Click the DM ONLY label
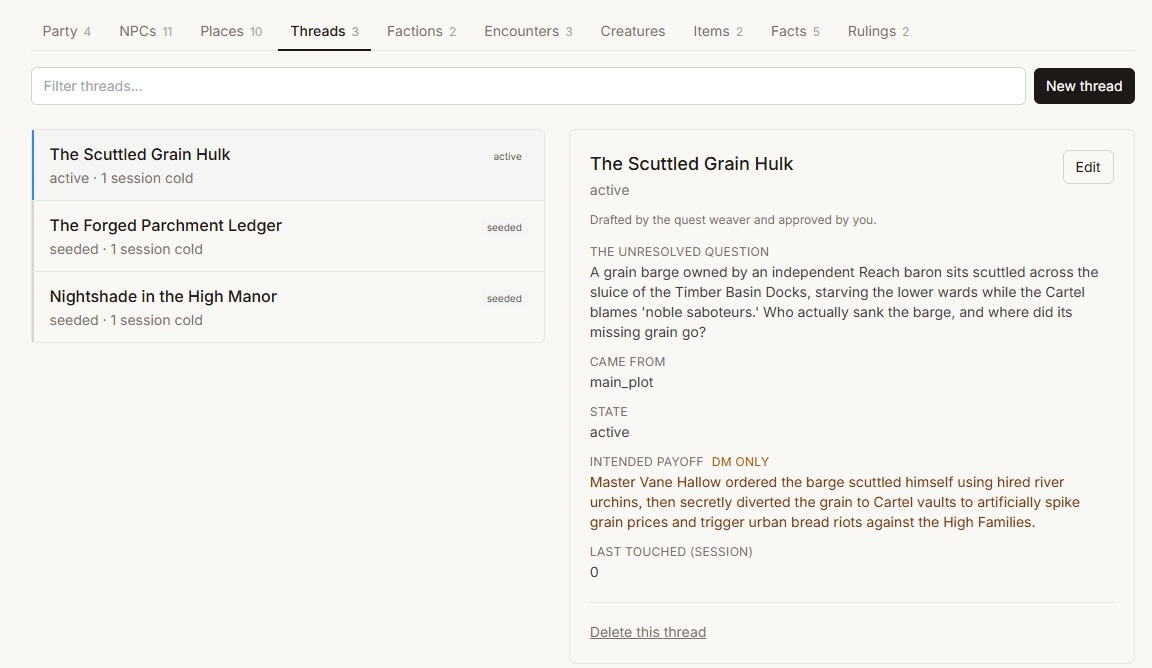Screen dimensions: 1152x668 pos(740,462)
